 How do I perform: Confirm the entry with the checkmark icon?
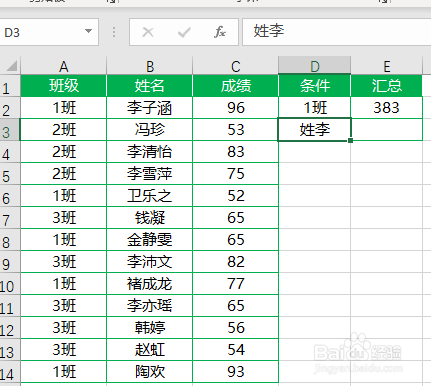tap(184, 32)
